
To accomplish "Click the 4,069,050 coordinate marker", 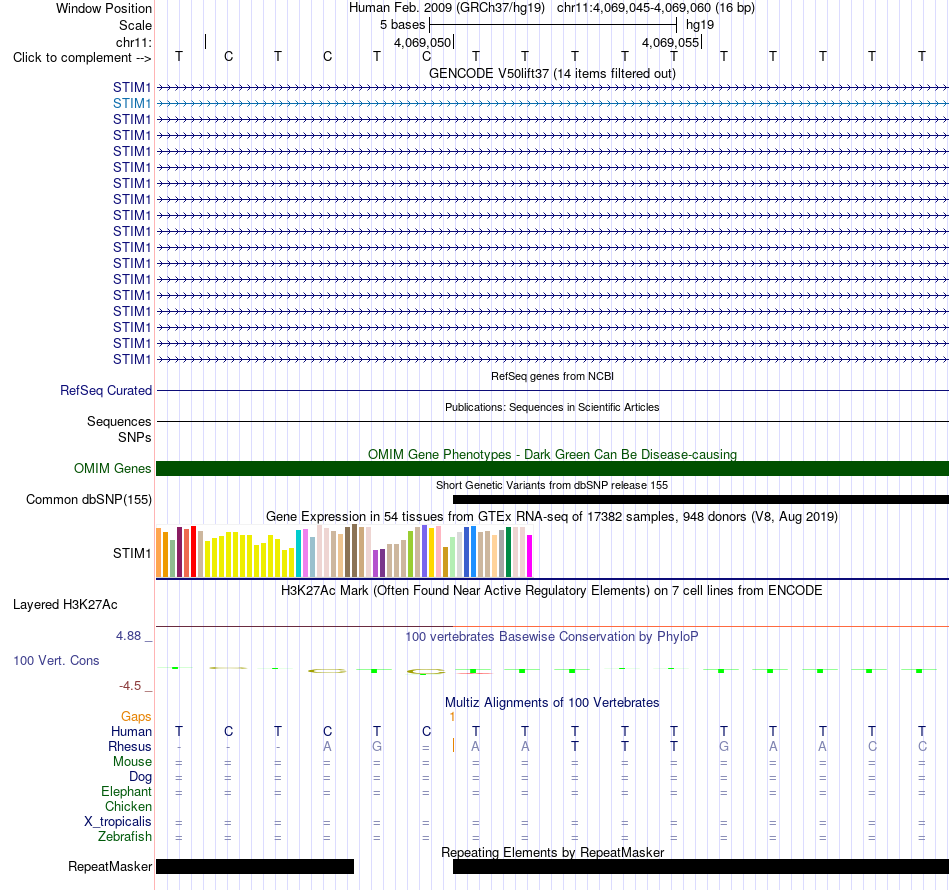I will [x=422, y=42].
